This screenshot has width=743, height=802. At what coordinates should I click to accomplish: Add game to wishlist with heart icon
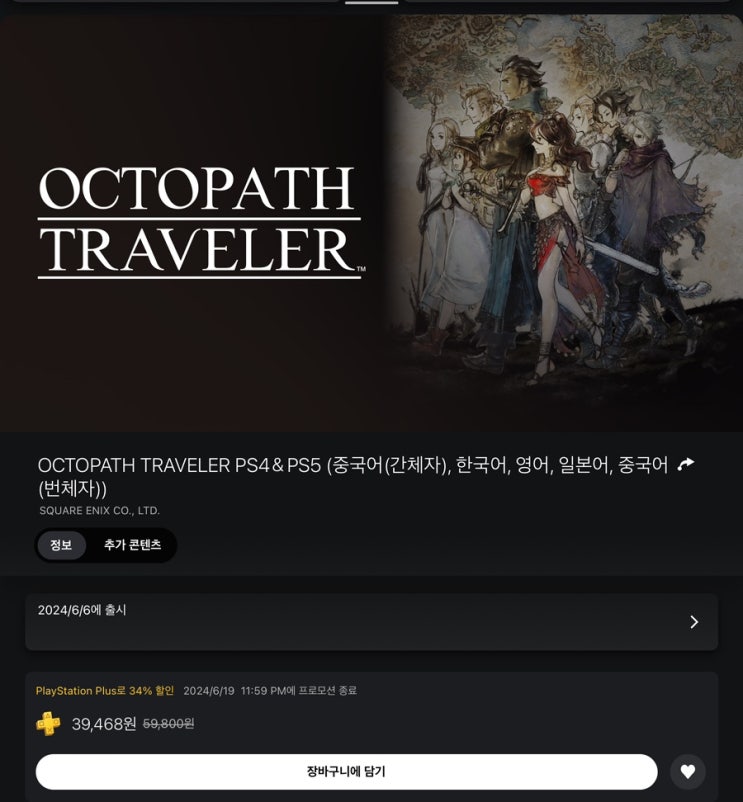pos(688,771)
